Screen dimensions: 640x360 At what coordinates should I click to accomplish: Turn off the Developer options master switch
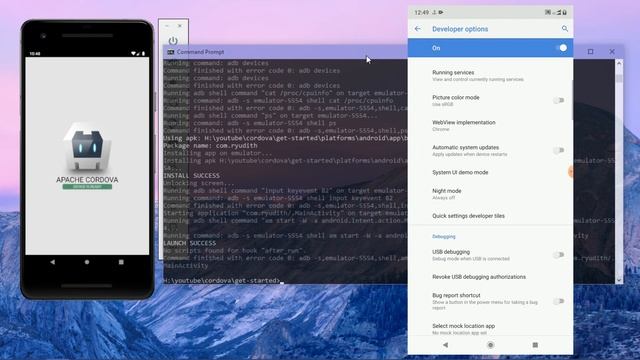[x=561, y=48]
